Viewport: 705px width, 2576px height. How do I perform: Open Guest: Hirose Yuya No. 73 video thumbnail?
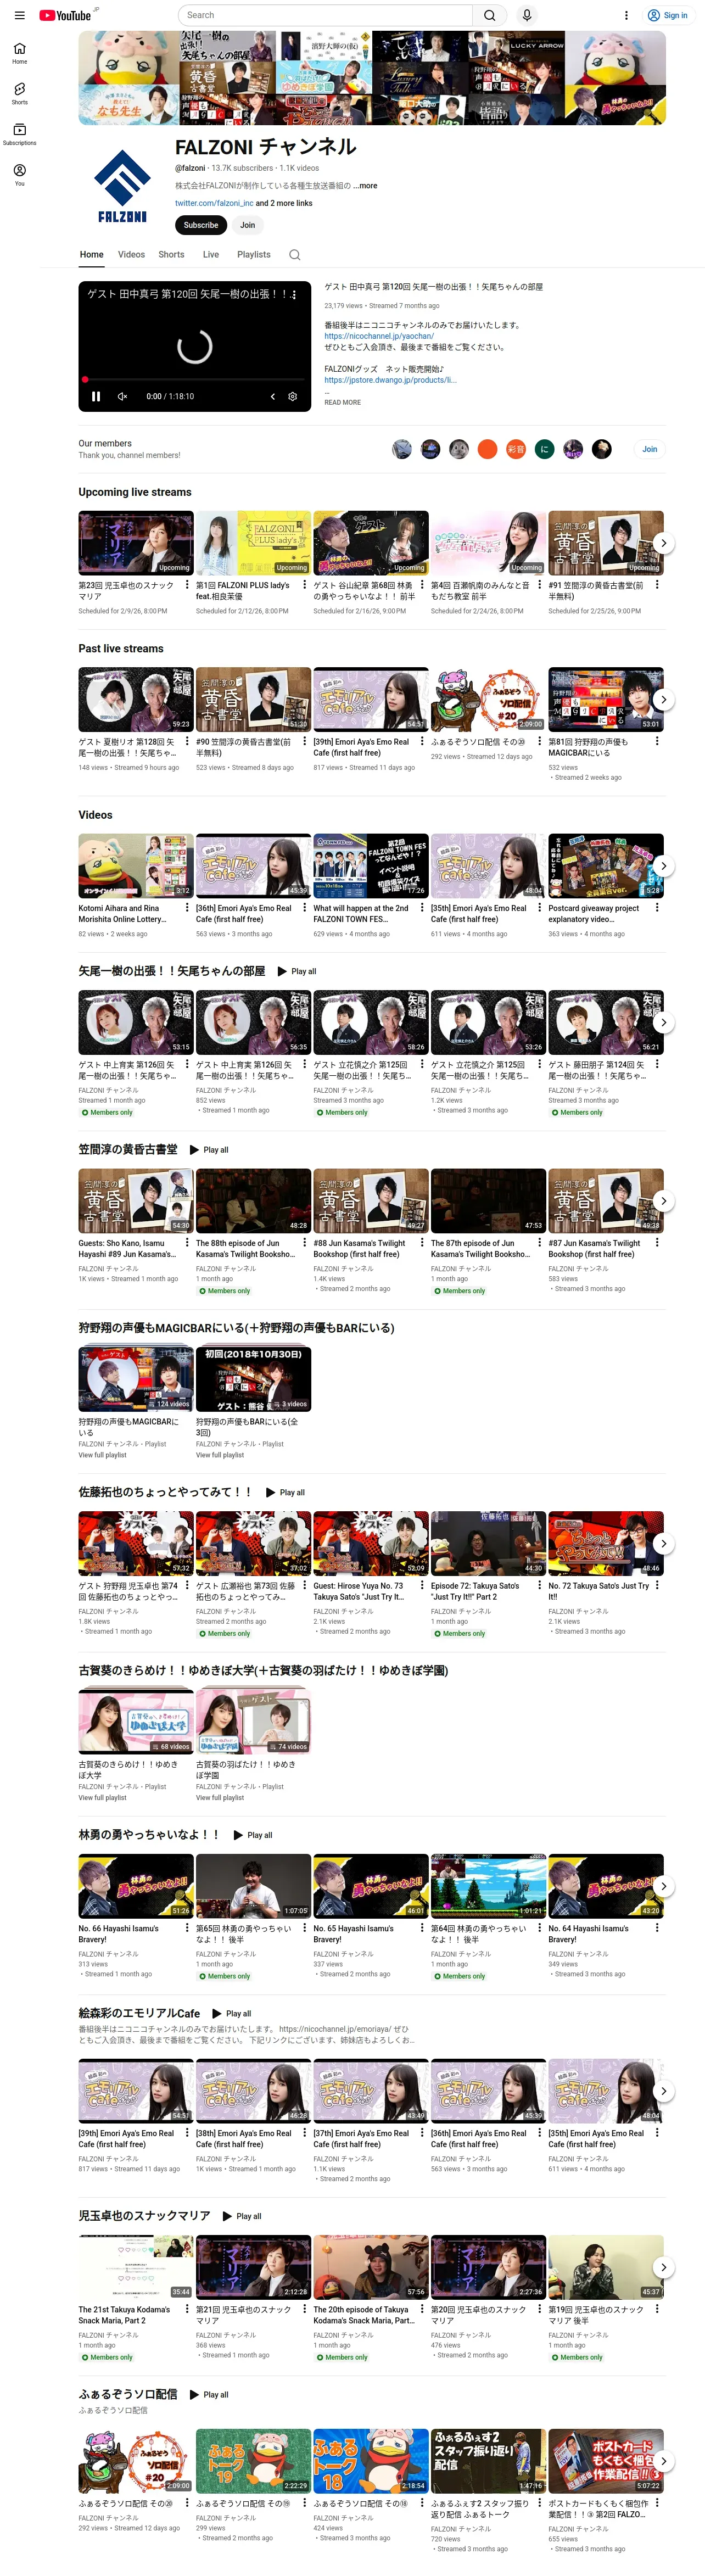371,1543
